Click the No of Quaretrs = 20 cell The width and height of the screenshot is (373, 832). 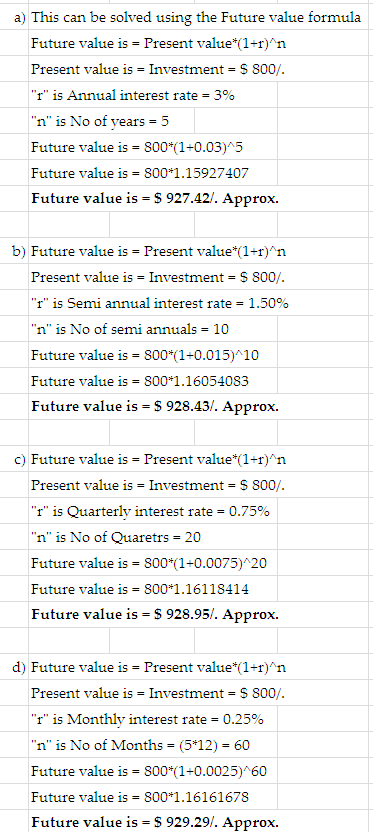tap(116, 538)
